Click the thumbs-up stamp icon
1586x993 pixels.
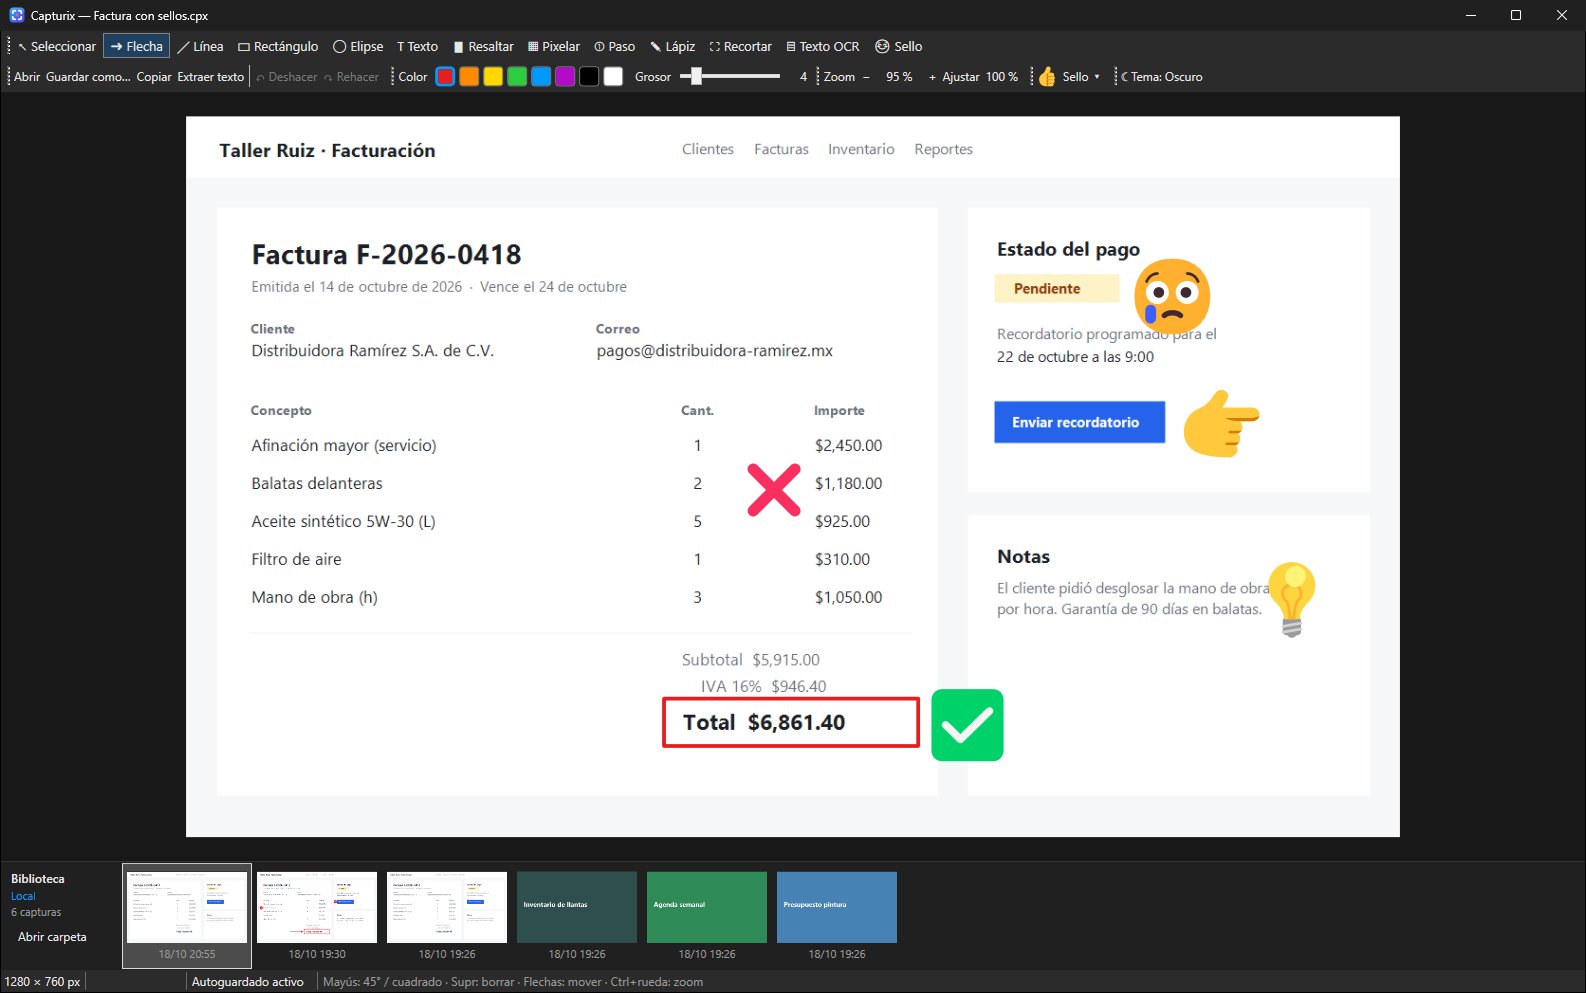click(1046, 77)
